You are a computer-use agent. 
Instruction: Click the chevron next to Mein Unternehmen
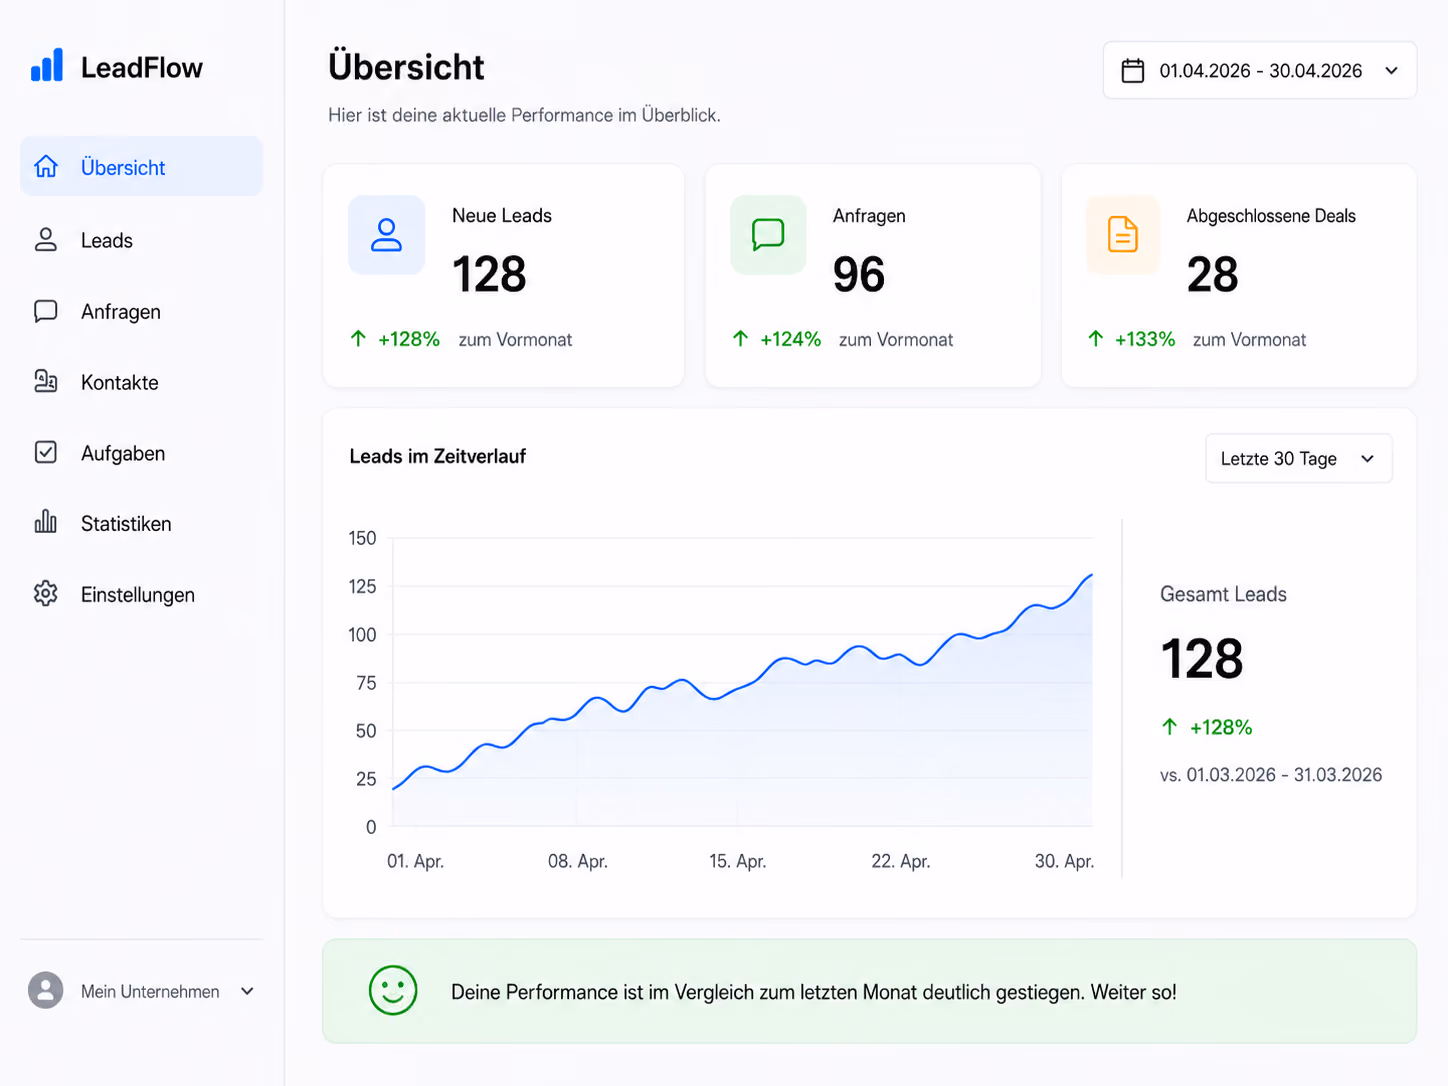[247, 991]
